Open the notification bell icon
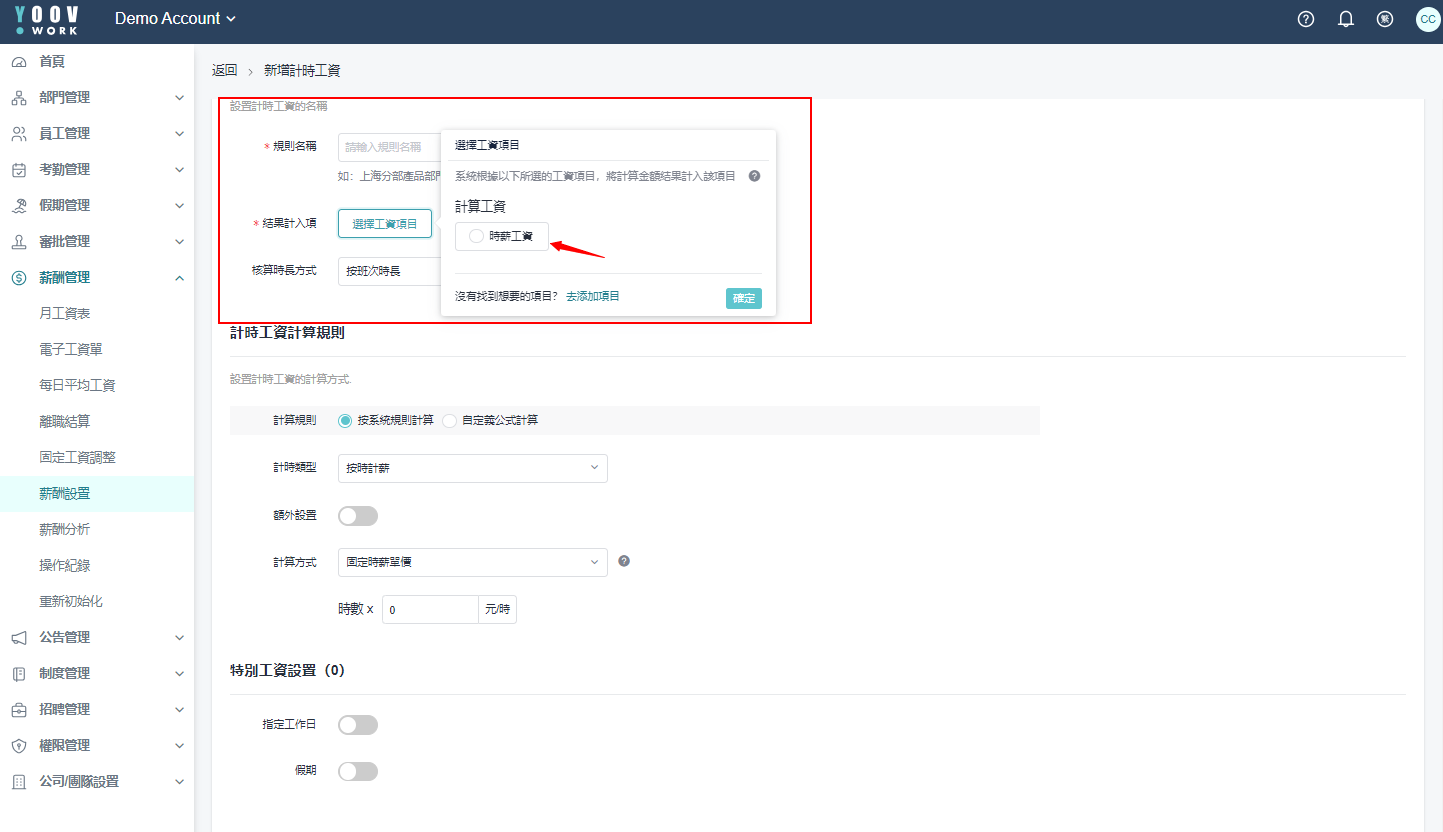Image resolution: width=1443 pixels, height=832 pixels. [1345, 19]
